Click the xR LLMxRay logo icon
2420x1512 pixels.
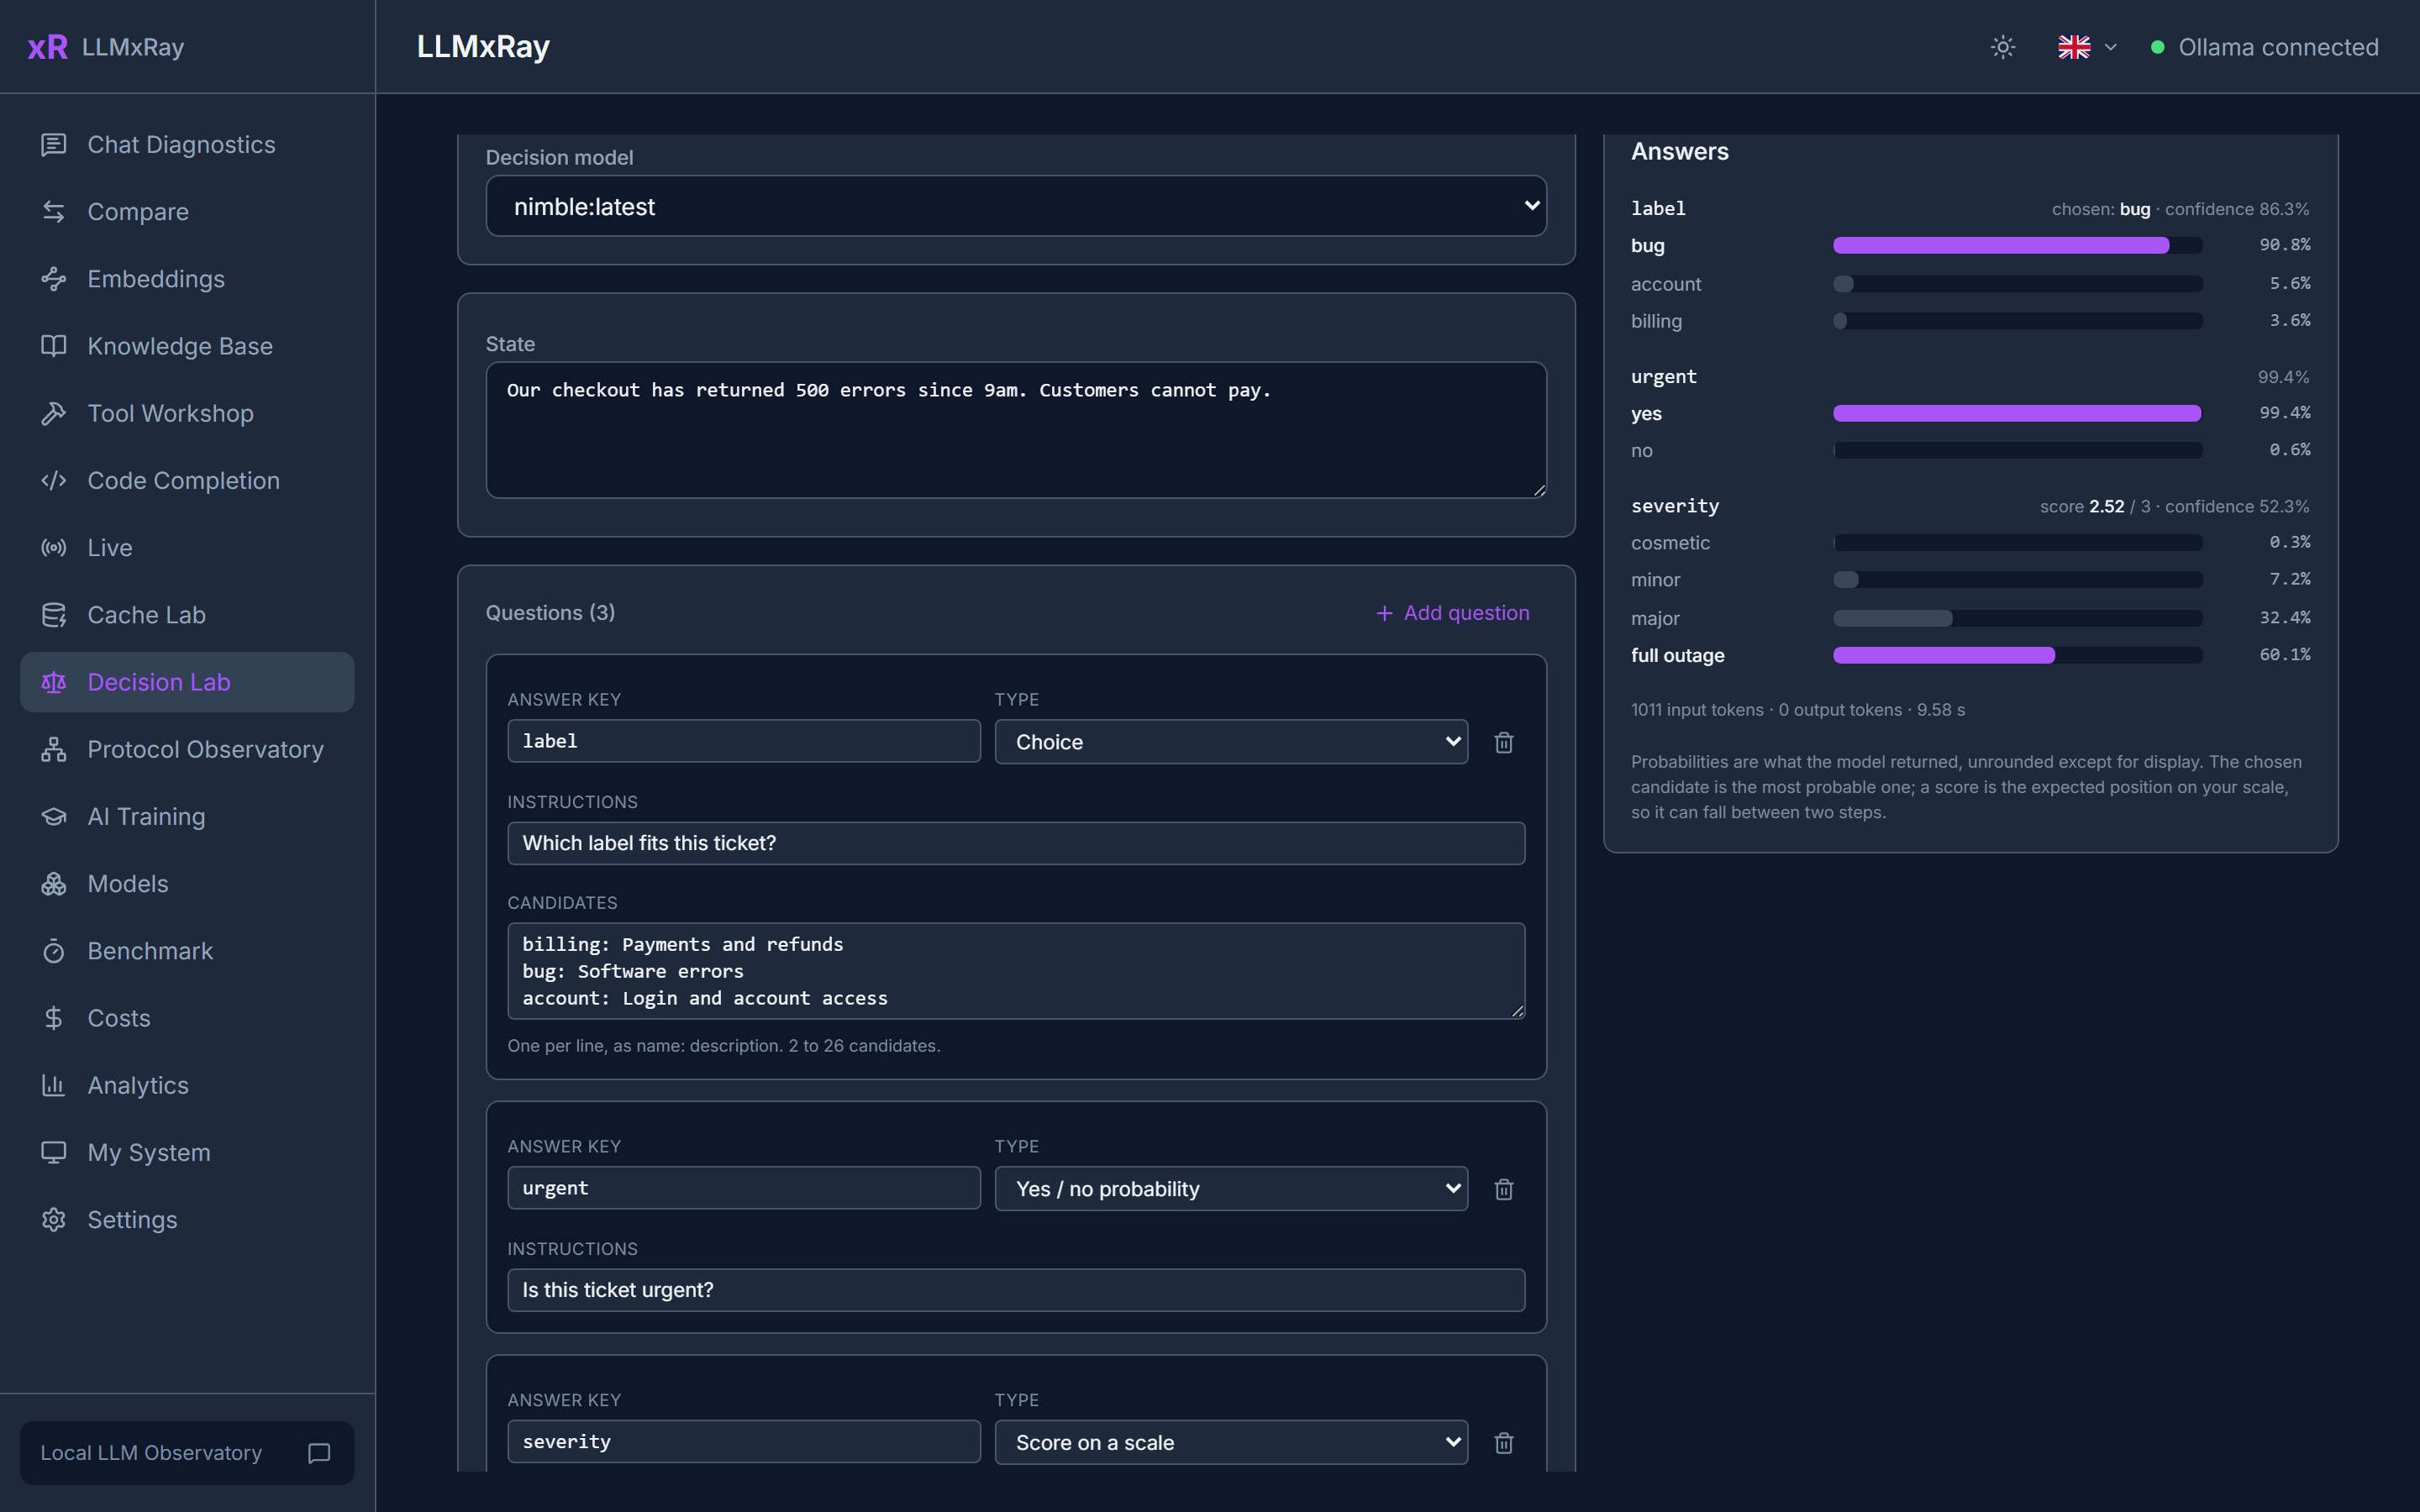pos(47,47)
